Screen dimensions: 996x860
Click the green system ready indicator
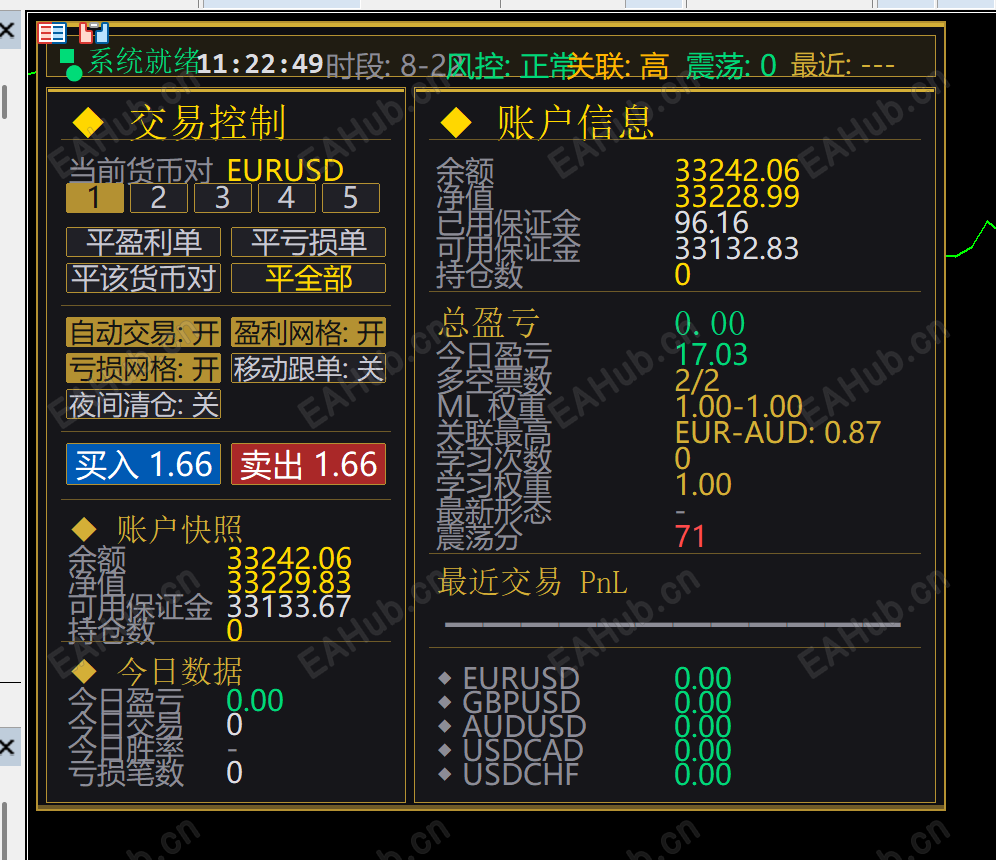click(x=71, y=65)
